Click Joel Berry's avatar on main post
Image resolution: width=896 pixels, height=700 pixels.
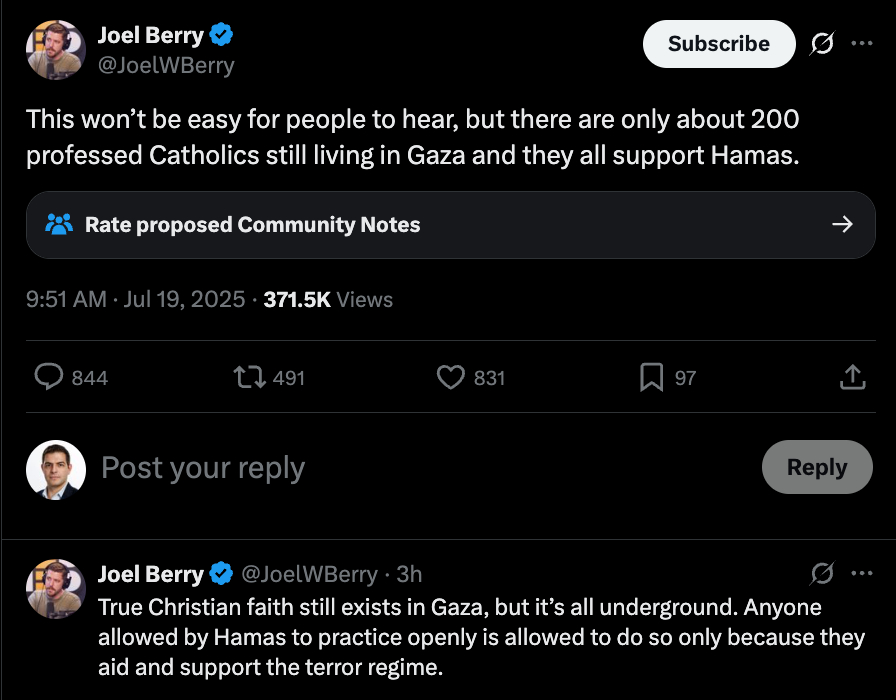(56, 50)
